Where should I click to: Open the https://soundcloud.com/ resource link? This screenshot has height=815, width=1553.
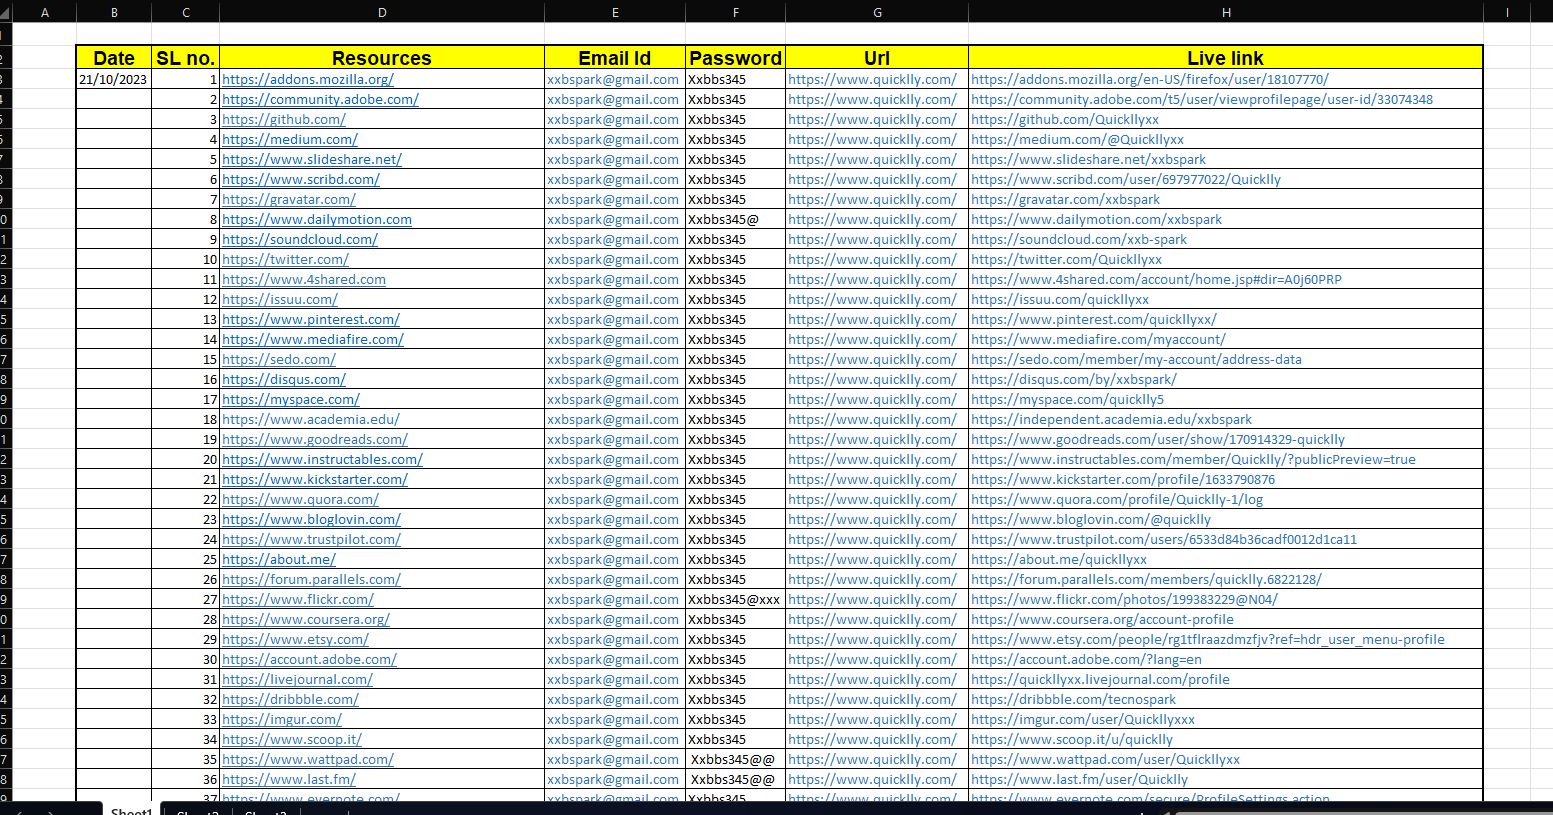click(x=300, y=239)
